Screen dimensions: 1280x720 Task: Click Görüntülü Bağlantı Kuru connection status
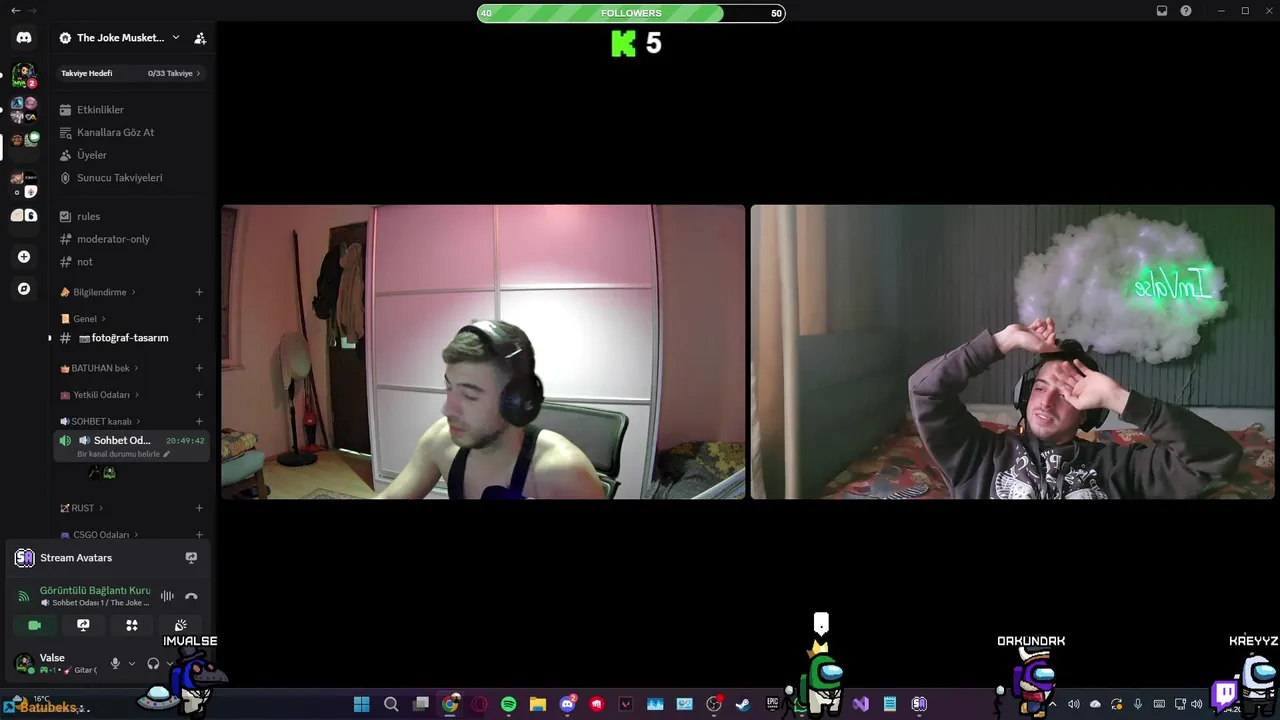tap(95, 590)
